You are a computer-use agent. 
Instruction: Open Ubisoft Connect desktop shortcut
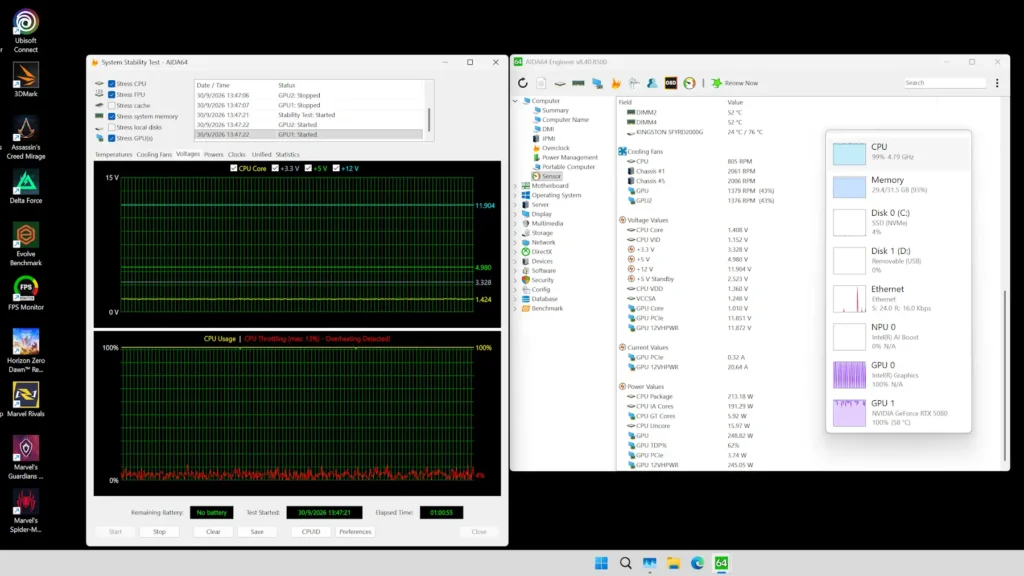25,31
